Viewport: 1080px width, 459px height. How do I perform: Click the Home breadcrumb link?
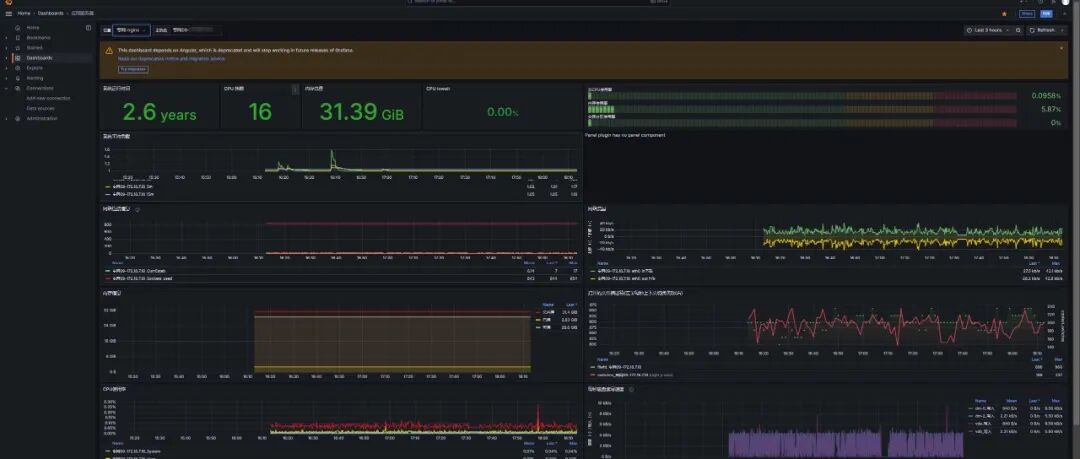click(x=23, y=13)
